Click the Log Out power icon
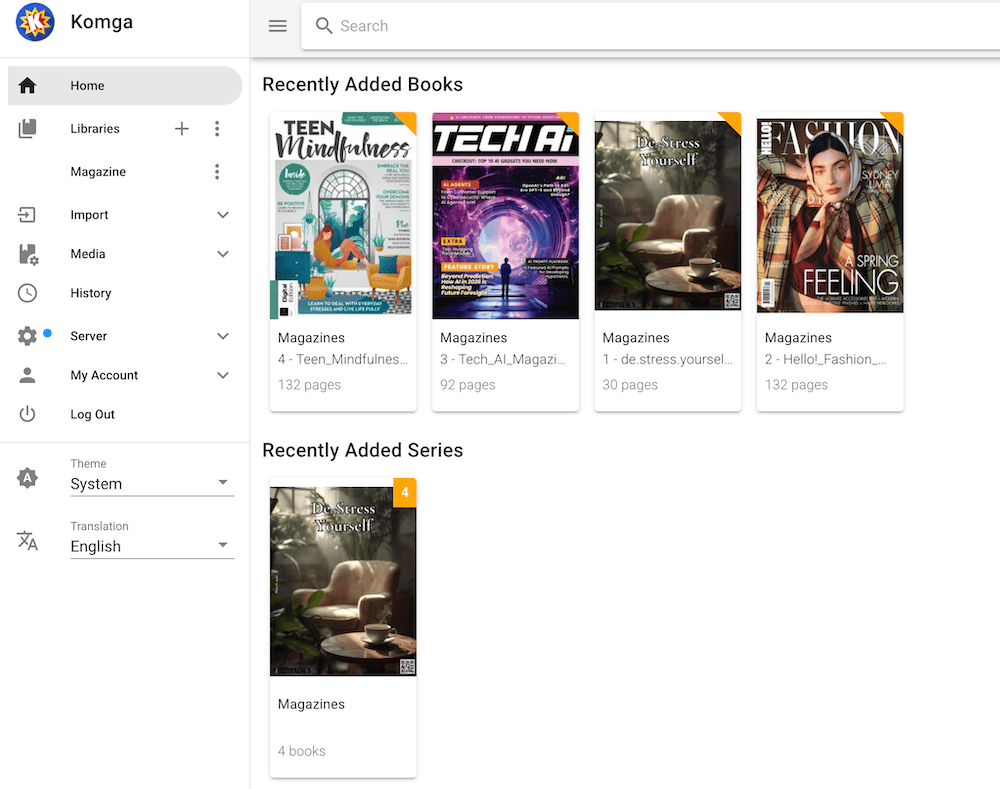This screenshot has width=1000, height=789. (28, 413)
